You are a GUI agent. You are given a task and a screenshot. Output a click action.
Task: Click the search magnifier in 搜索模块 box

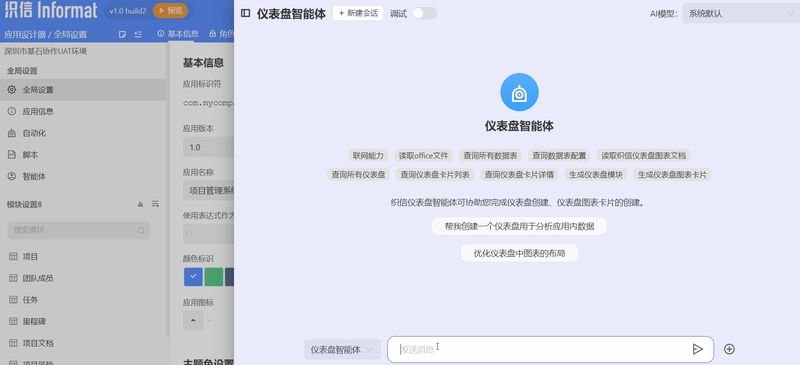[x=141, y=230]
